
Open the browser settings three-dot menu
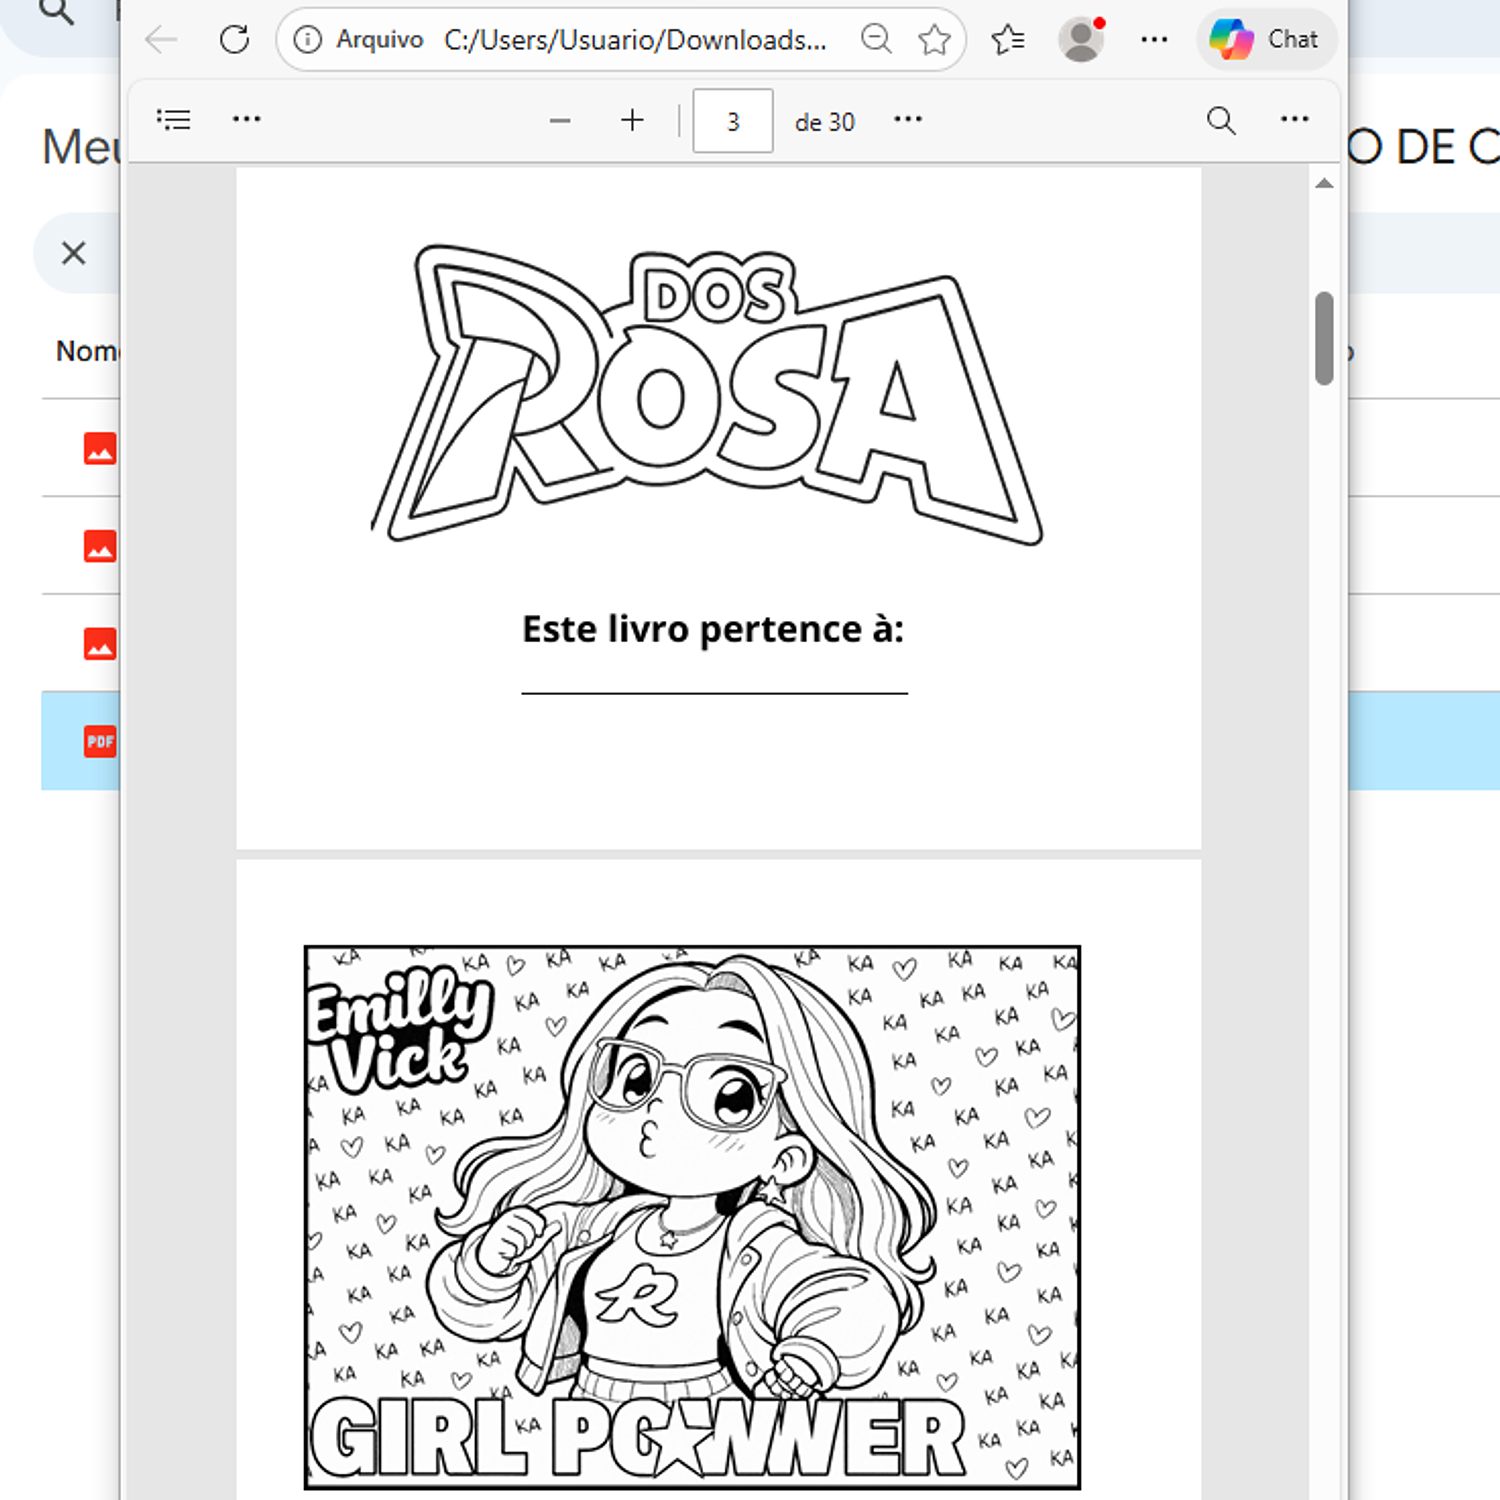click(1154, 40)
